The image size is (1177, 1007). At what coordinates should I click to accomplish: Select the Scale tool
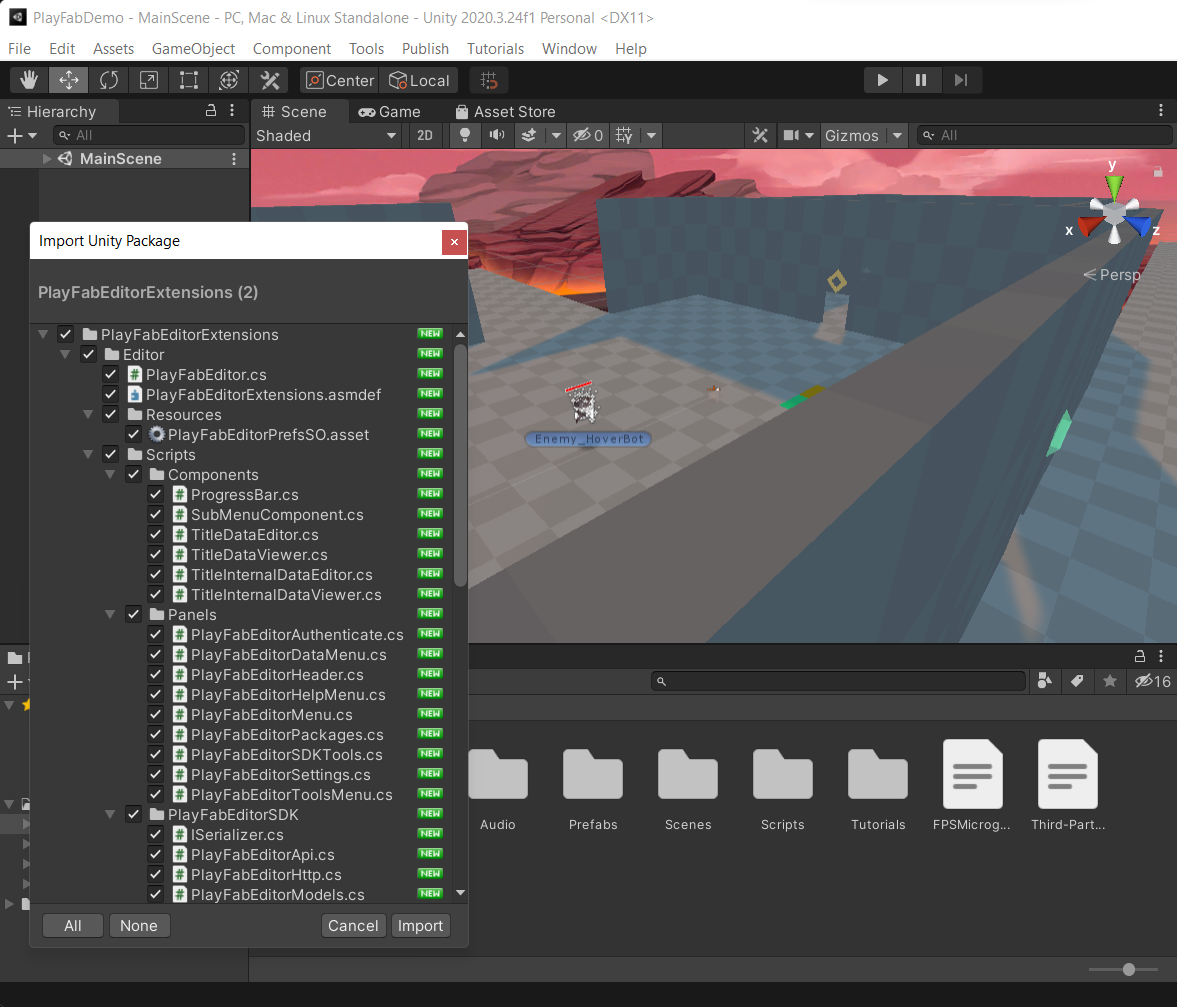pyautogui.click(x=149, y=80)
